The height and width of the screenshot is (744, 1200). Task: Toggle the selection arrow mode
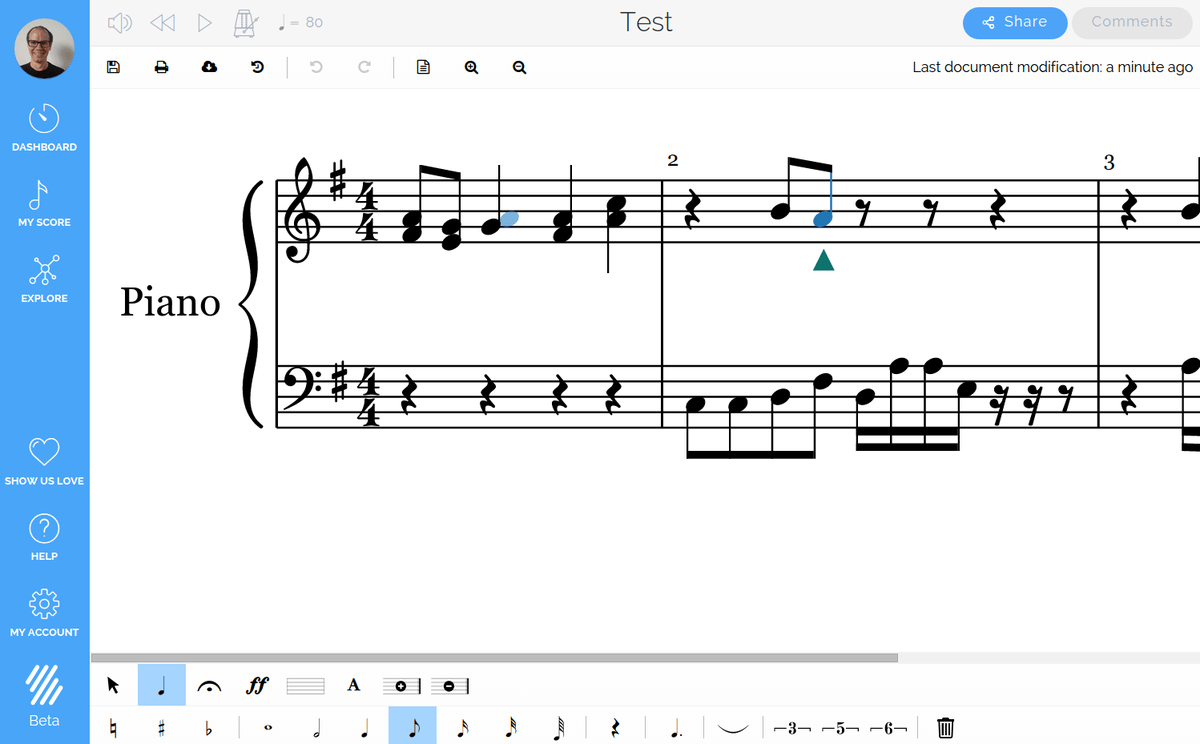tap(113, 685)
